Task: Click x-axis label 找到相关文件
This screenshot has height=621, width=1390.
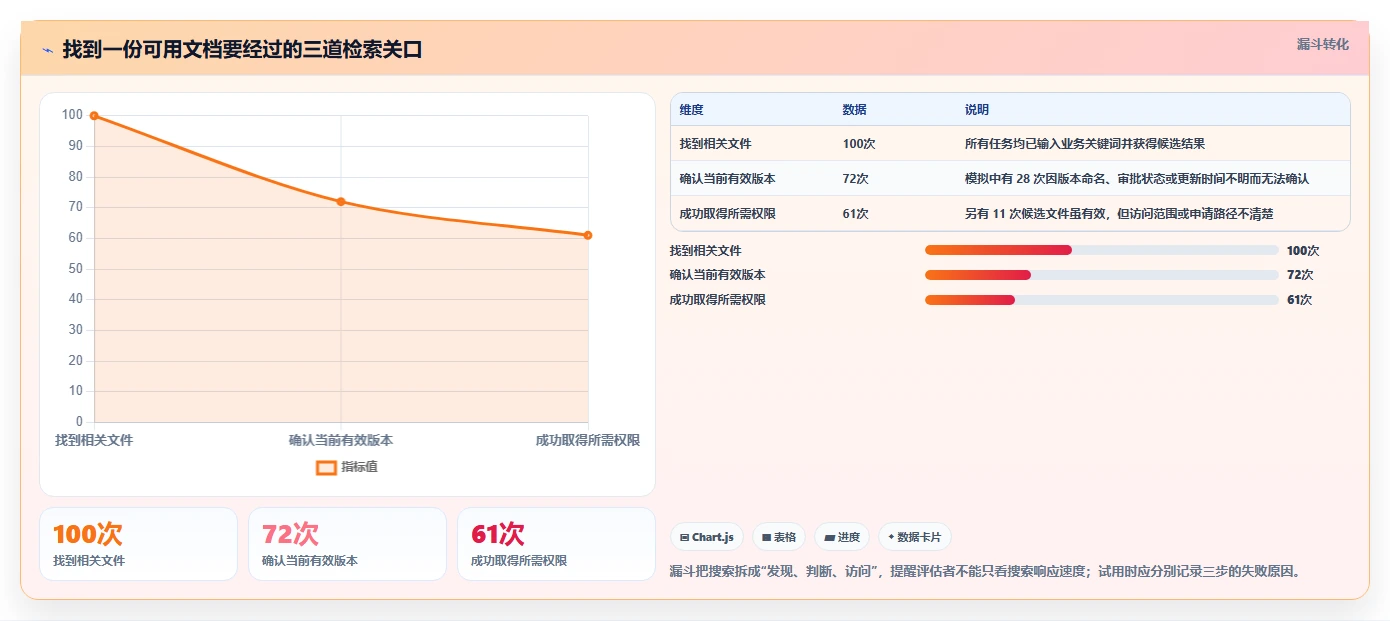Action: [x=94, y=441]
